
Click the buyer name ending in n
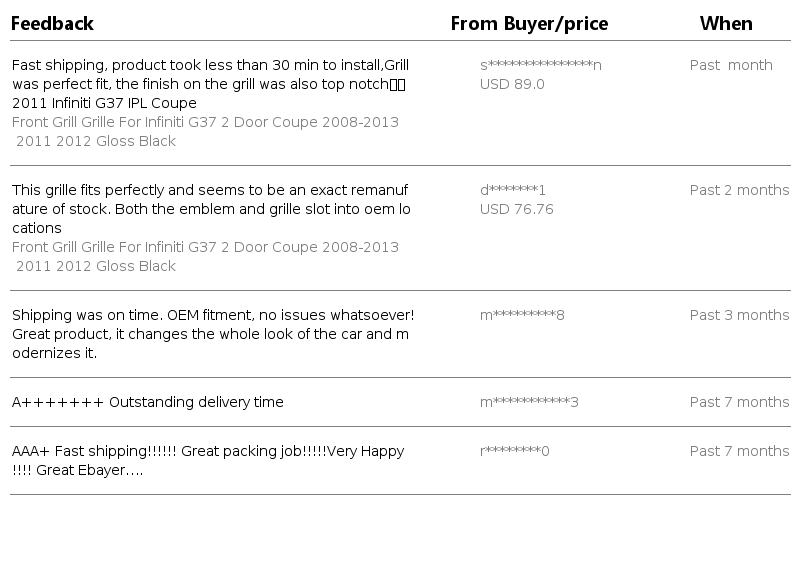(x=541, y=65)
